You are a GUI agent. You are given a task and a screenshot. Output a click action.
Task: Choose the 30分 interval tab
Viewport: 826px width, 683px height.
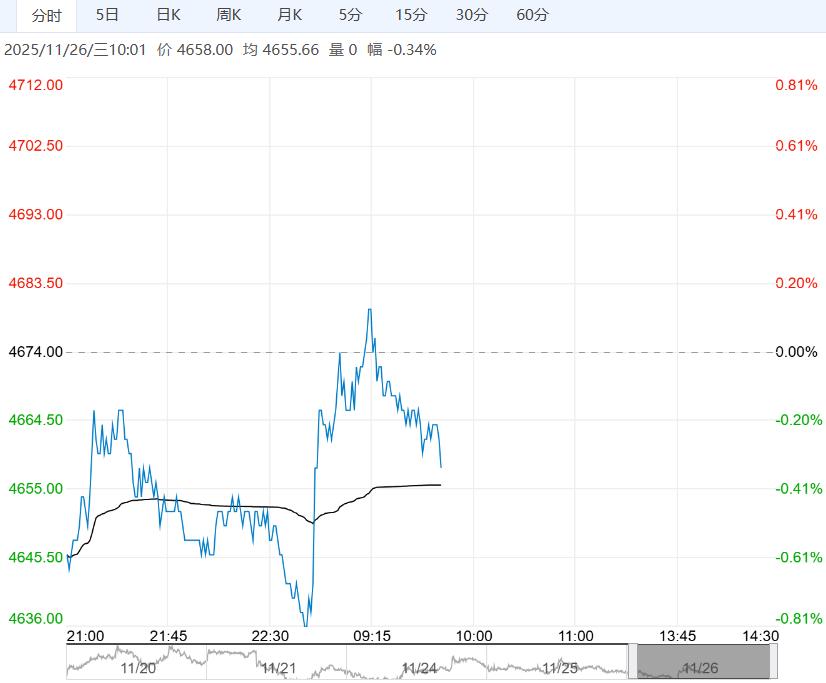472,15
